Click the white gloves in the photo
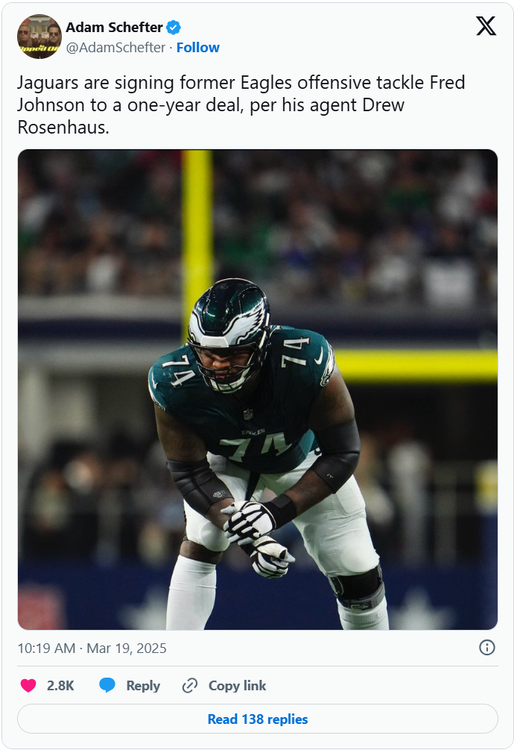 257,537
